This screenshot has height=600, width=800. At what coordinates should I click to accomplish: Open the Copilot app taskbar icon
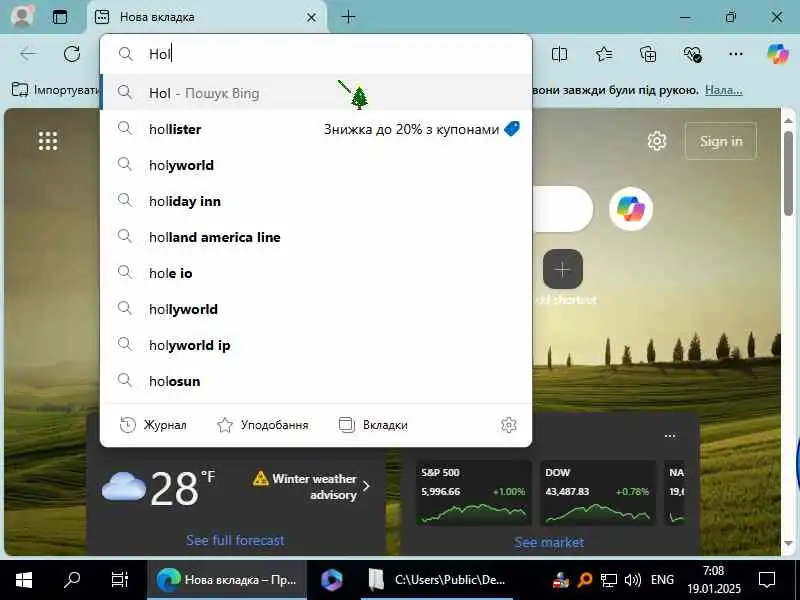(332, 580)
